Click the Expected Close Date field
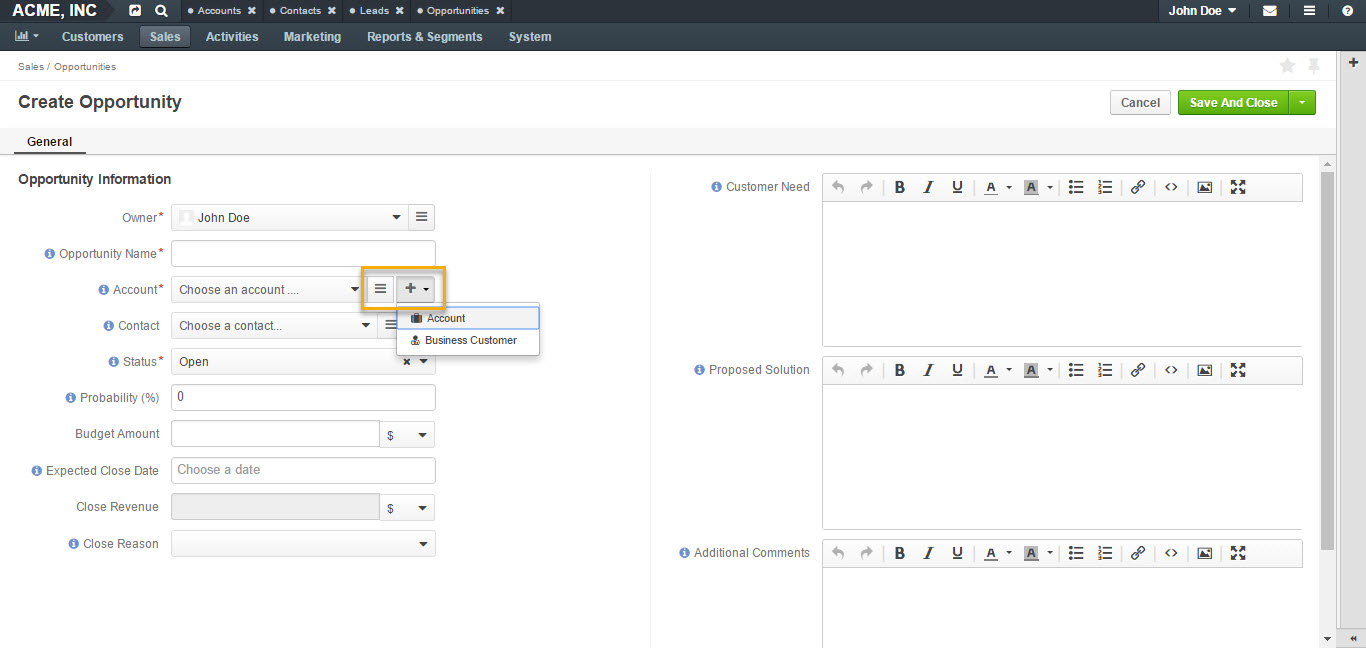Viewport: 1366px width, 648px height. [303, 470]
